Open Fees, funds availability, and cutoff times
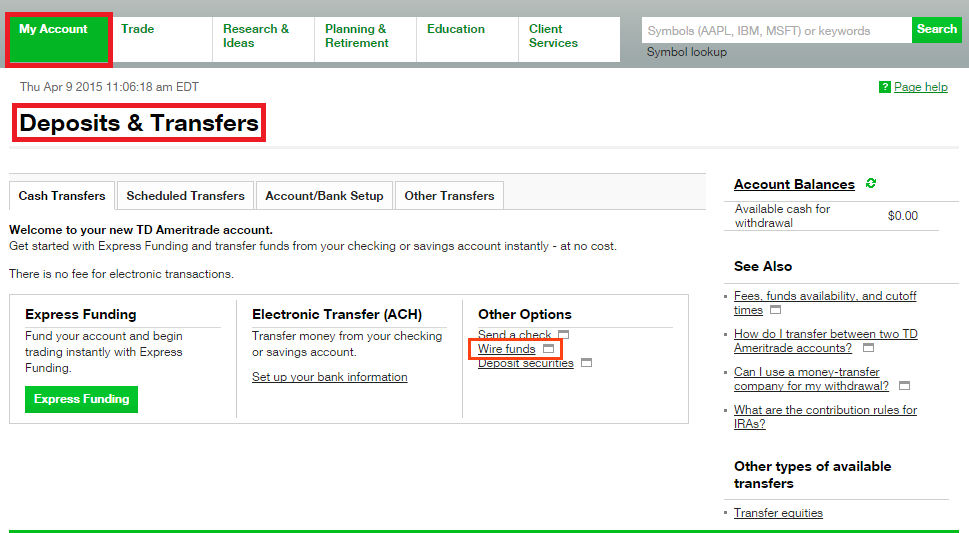 tap(825, 303)
